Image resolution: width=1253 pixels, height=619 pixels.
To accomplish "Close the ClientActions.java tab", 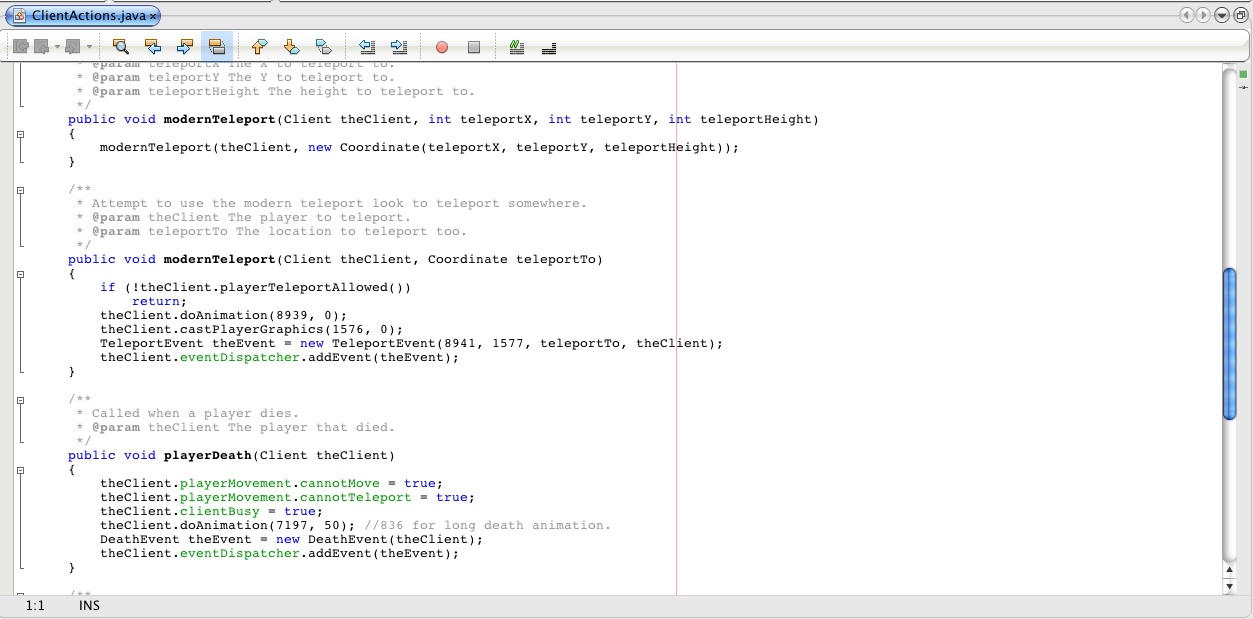I will (153, 17).
